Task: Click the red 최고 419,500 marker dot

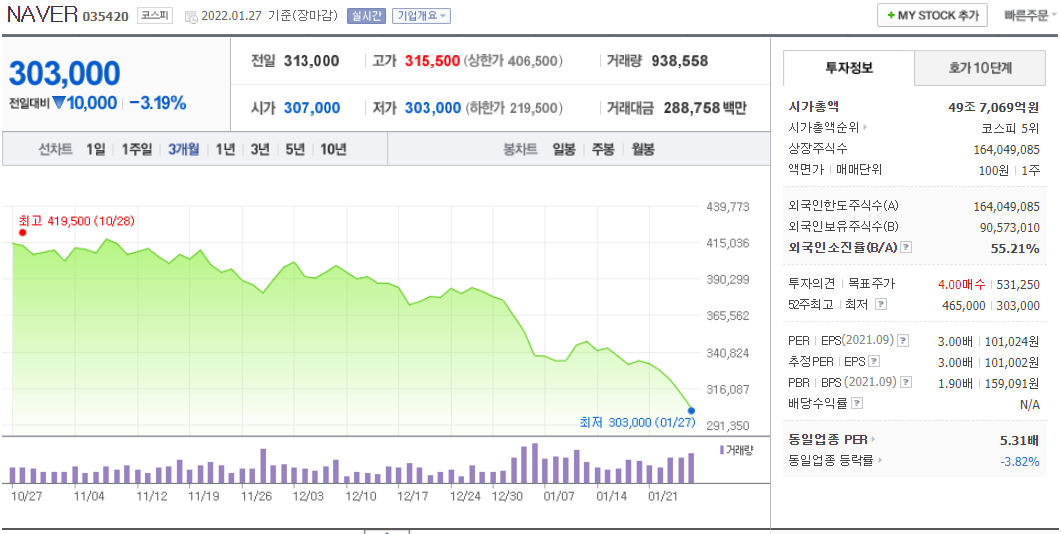Action: point(22,233)
